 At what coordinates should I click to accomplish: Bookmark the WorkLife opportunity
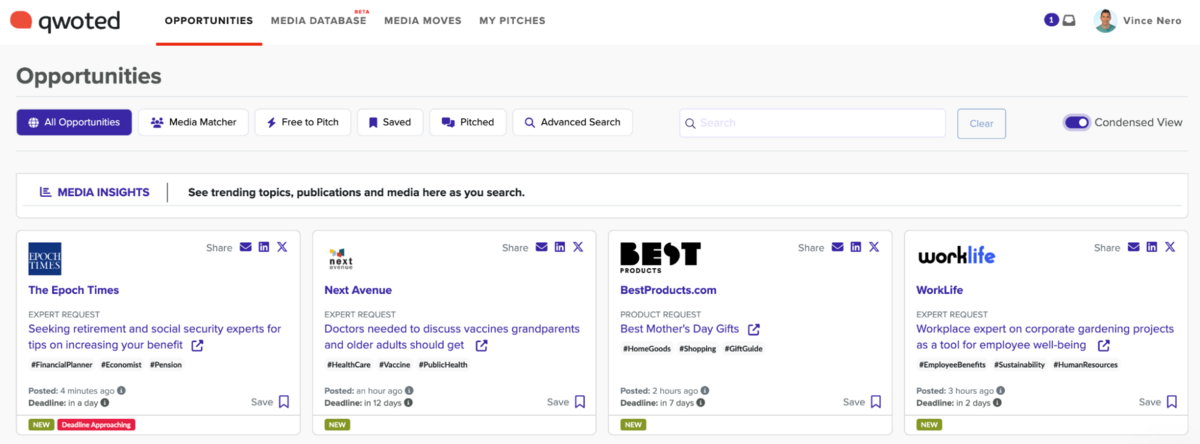pyautogui.click(x=1172, y=402)
